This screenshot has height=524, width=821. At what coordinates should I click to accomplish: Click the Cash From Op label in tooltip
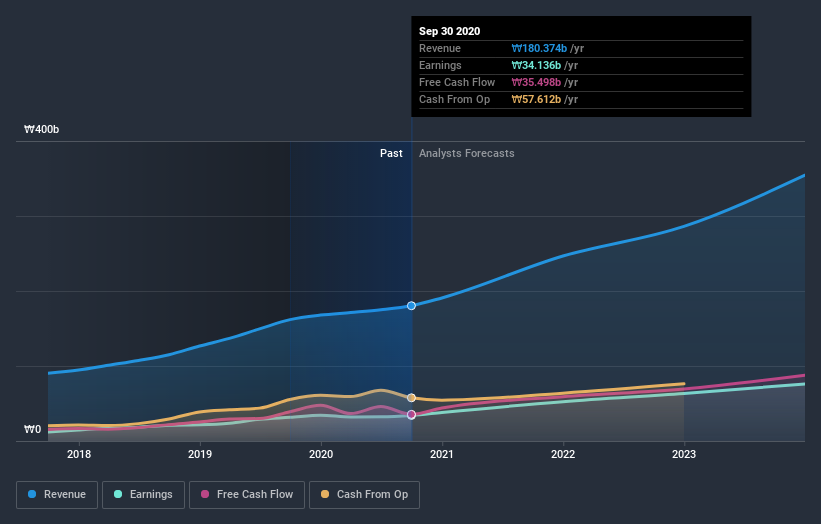click(454, 99)
